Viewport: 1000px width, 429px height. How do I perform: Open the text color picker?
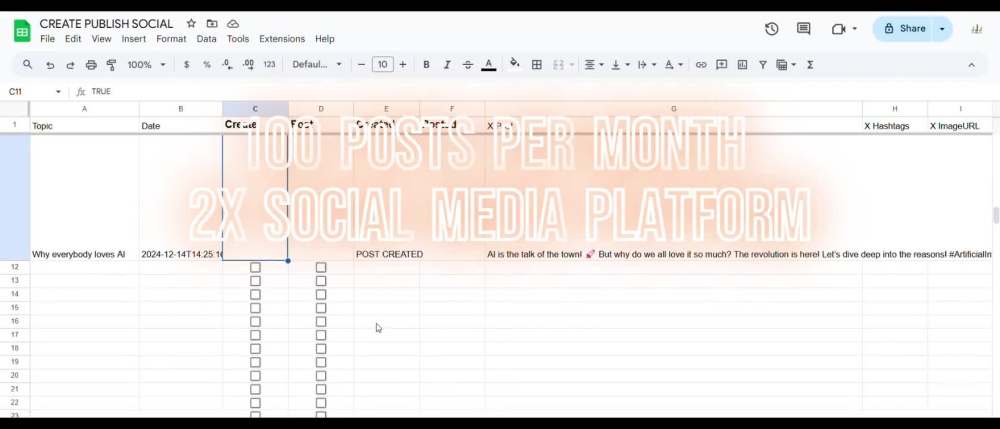pos(489,64)
